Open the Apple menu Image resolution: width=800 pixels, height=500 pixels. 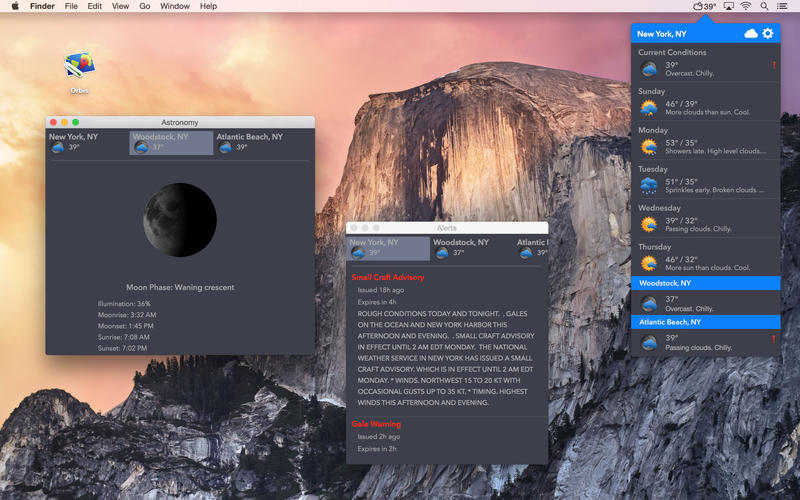14,6
